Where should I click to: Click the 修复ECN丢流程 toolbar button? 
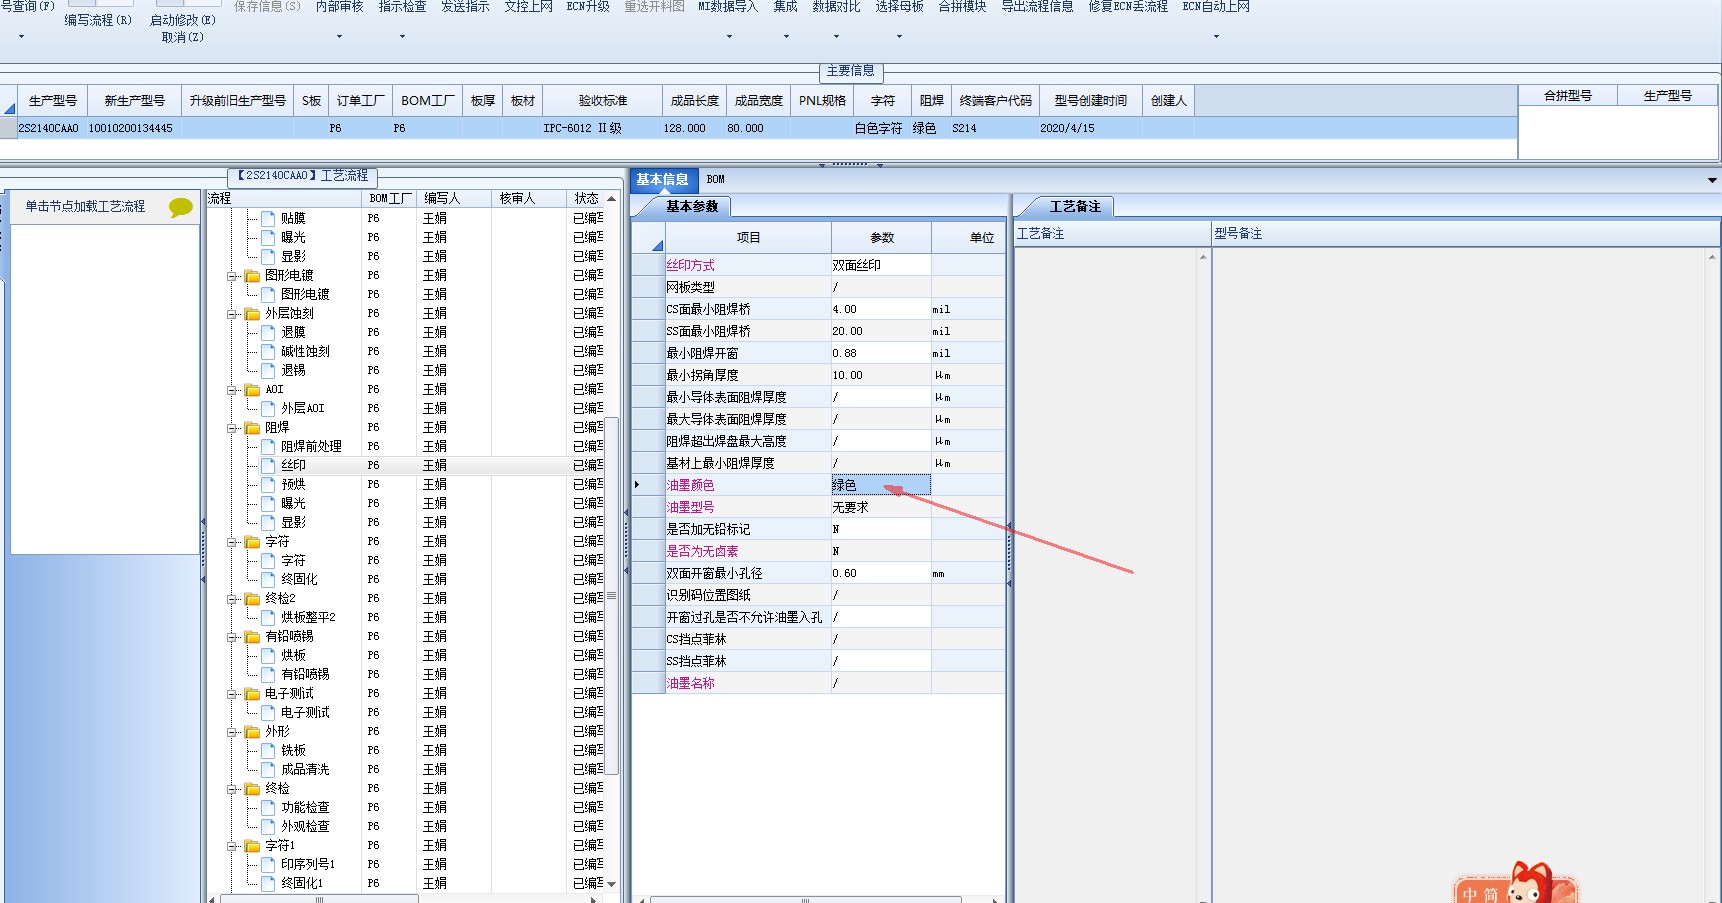click(x=1128, y=7)
